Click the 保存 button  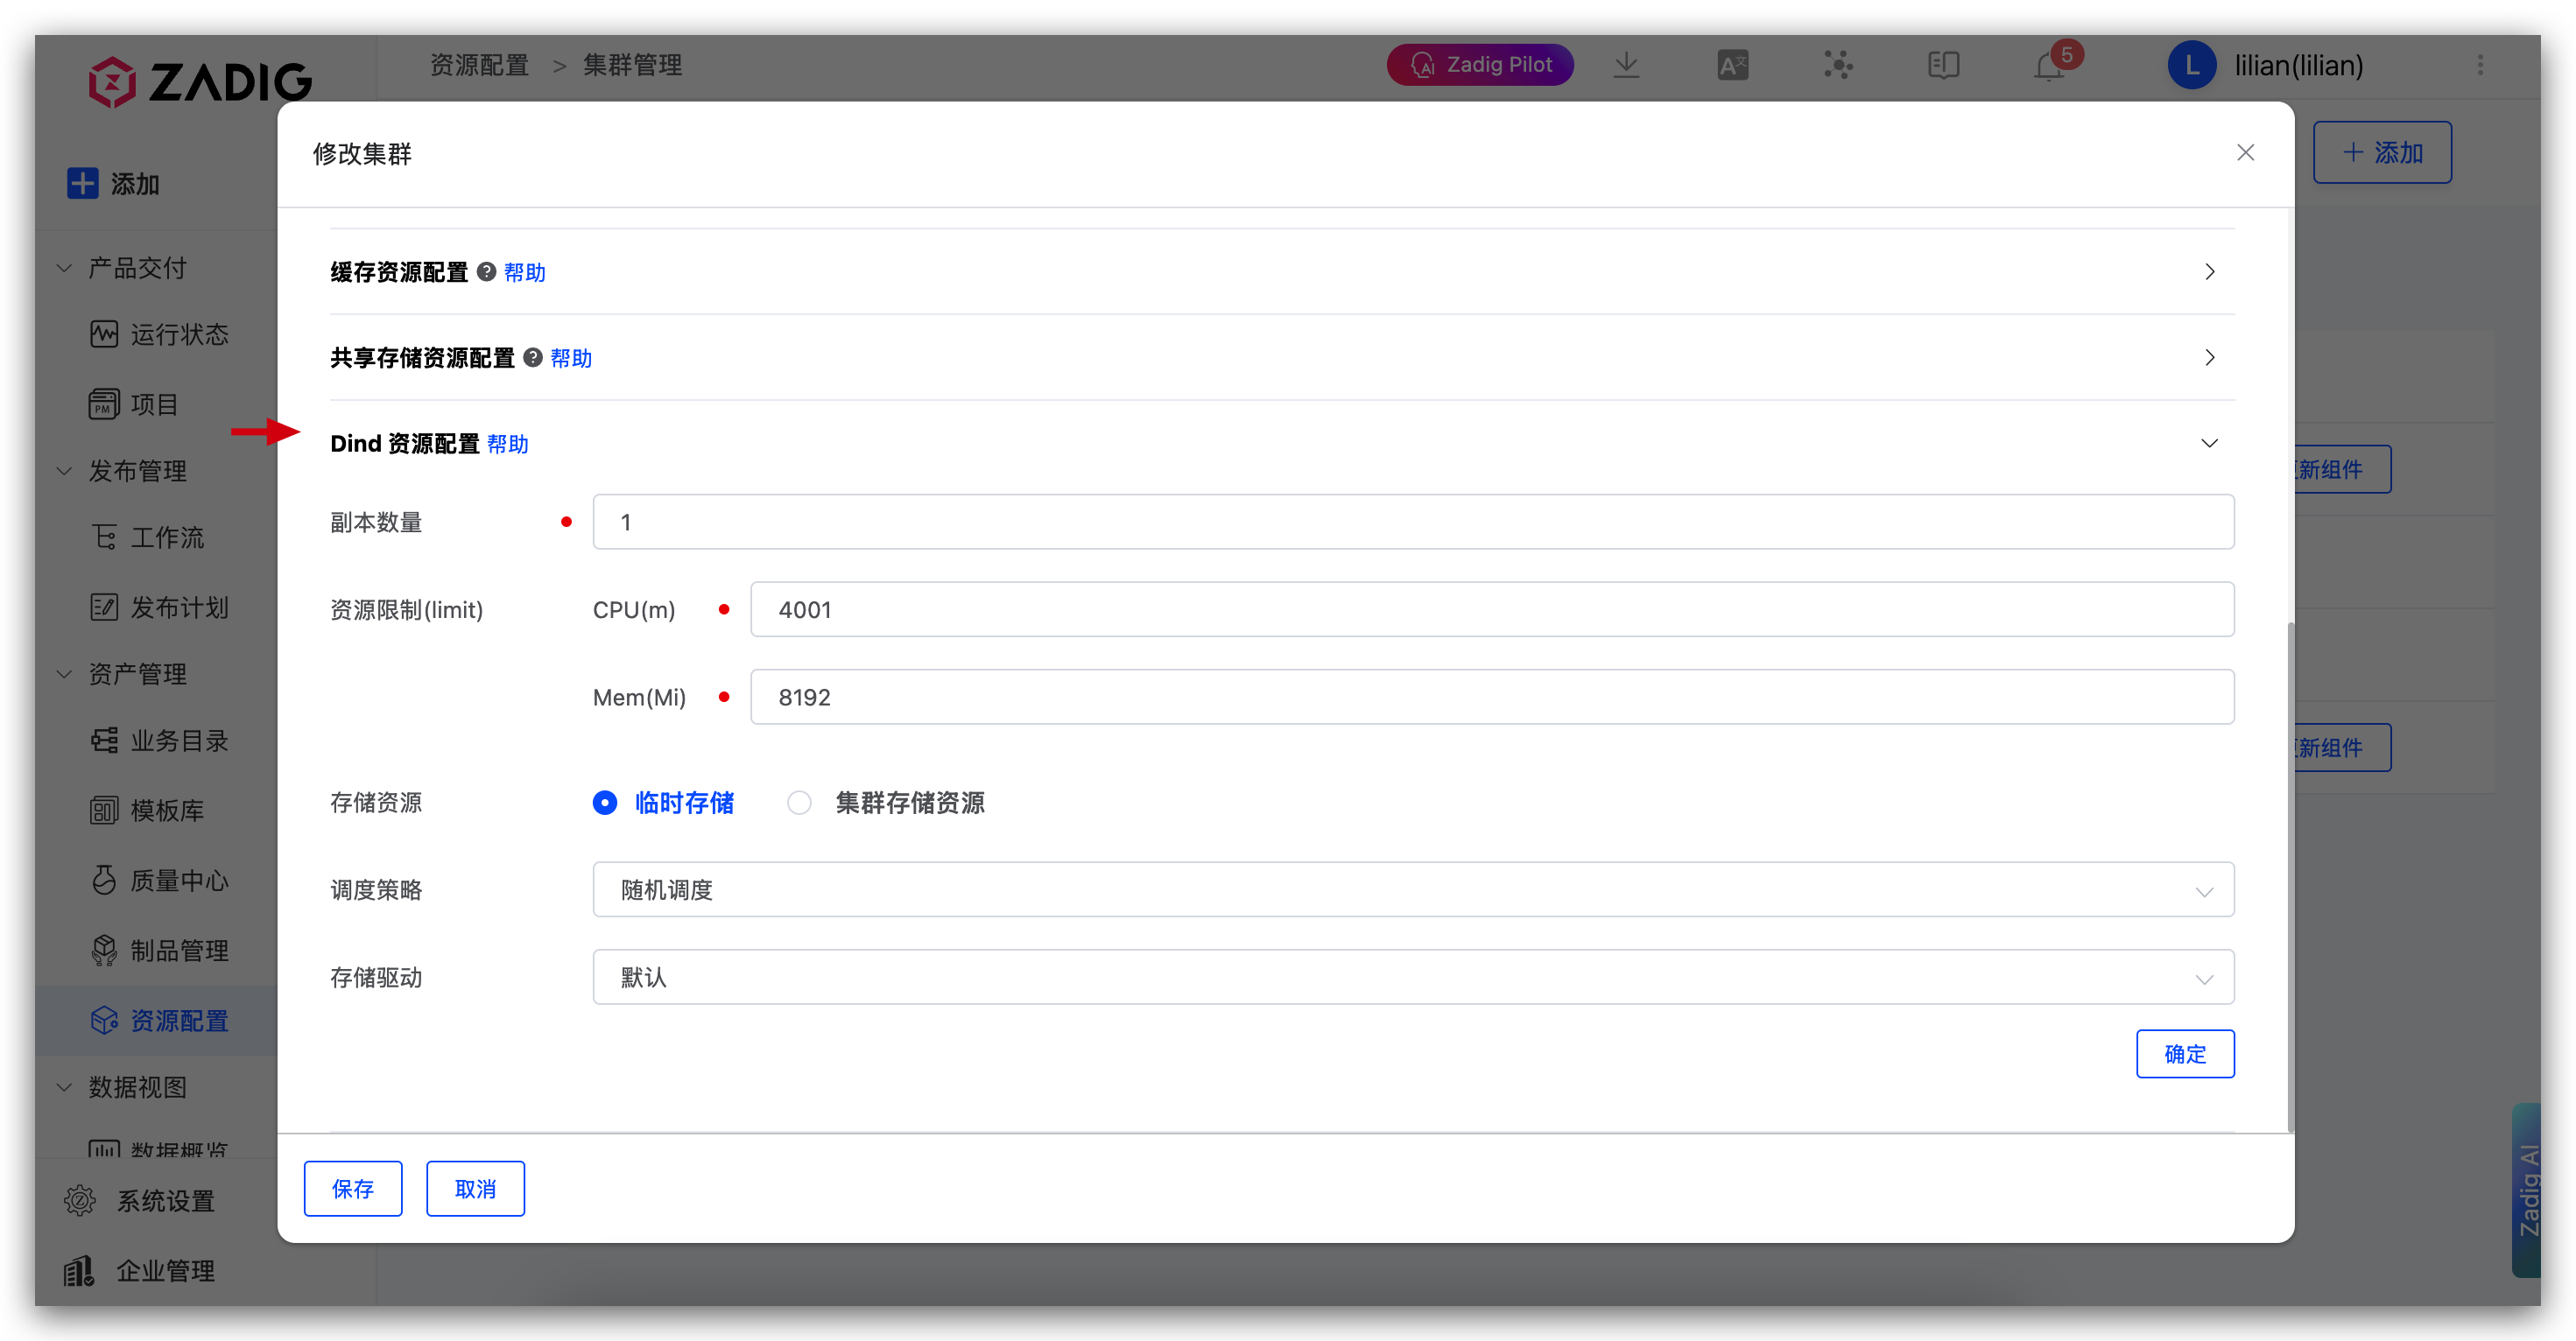pyautogui.click(x=352, y=1188)
